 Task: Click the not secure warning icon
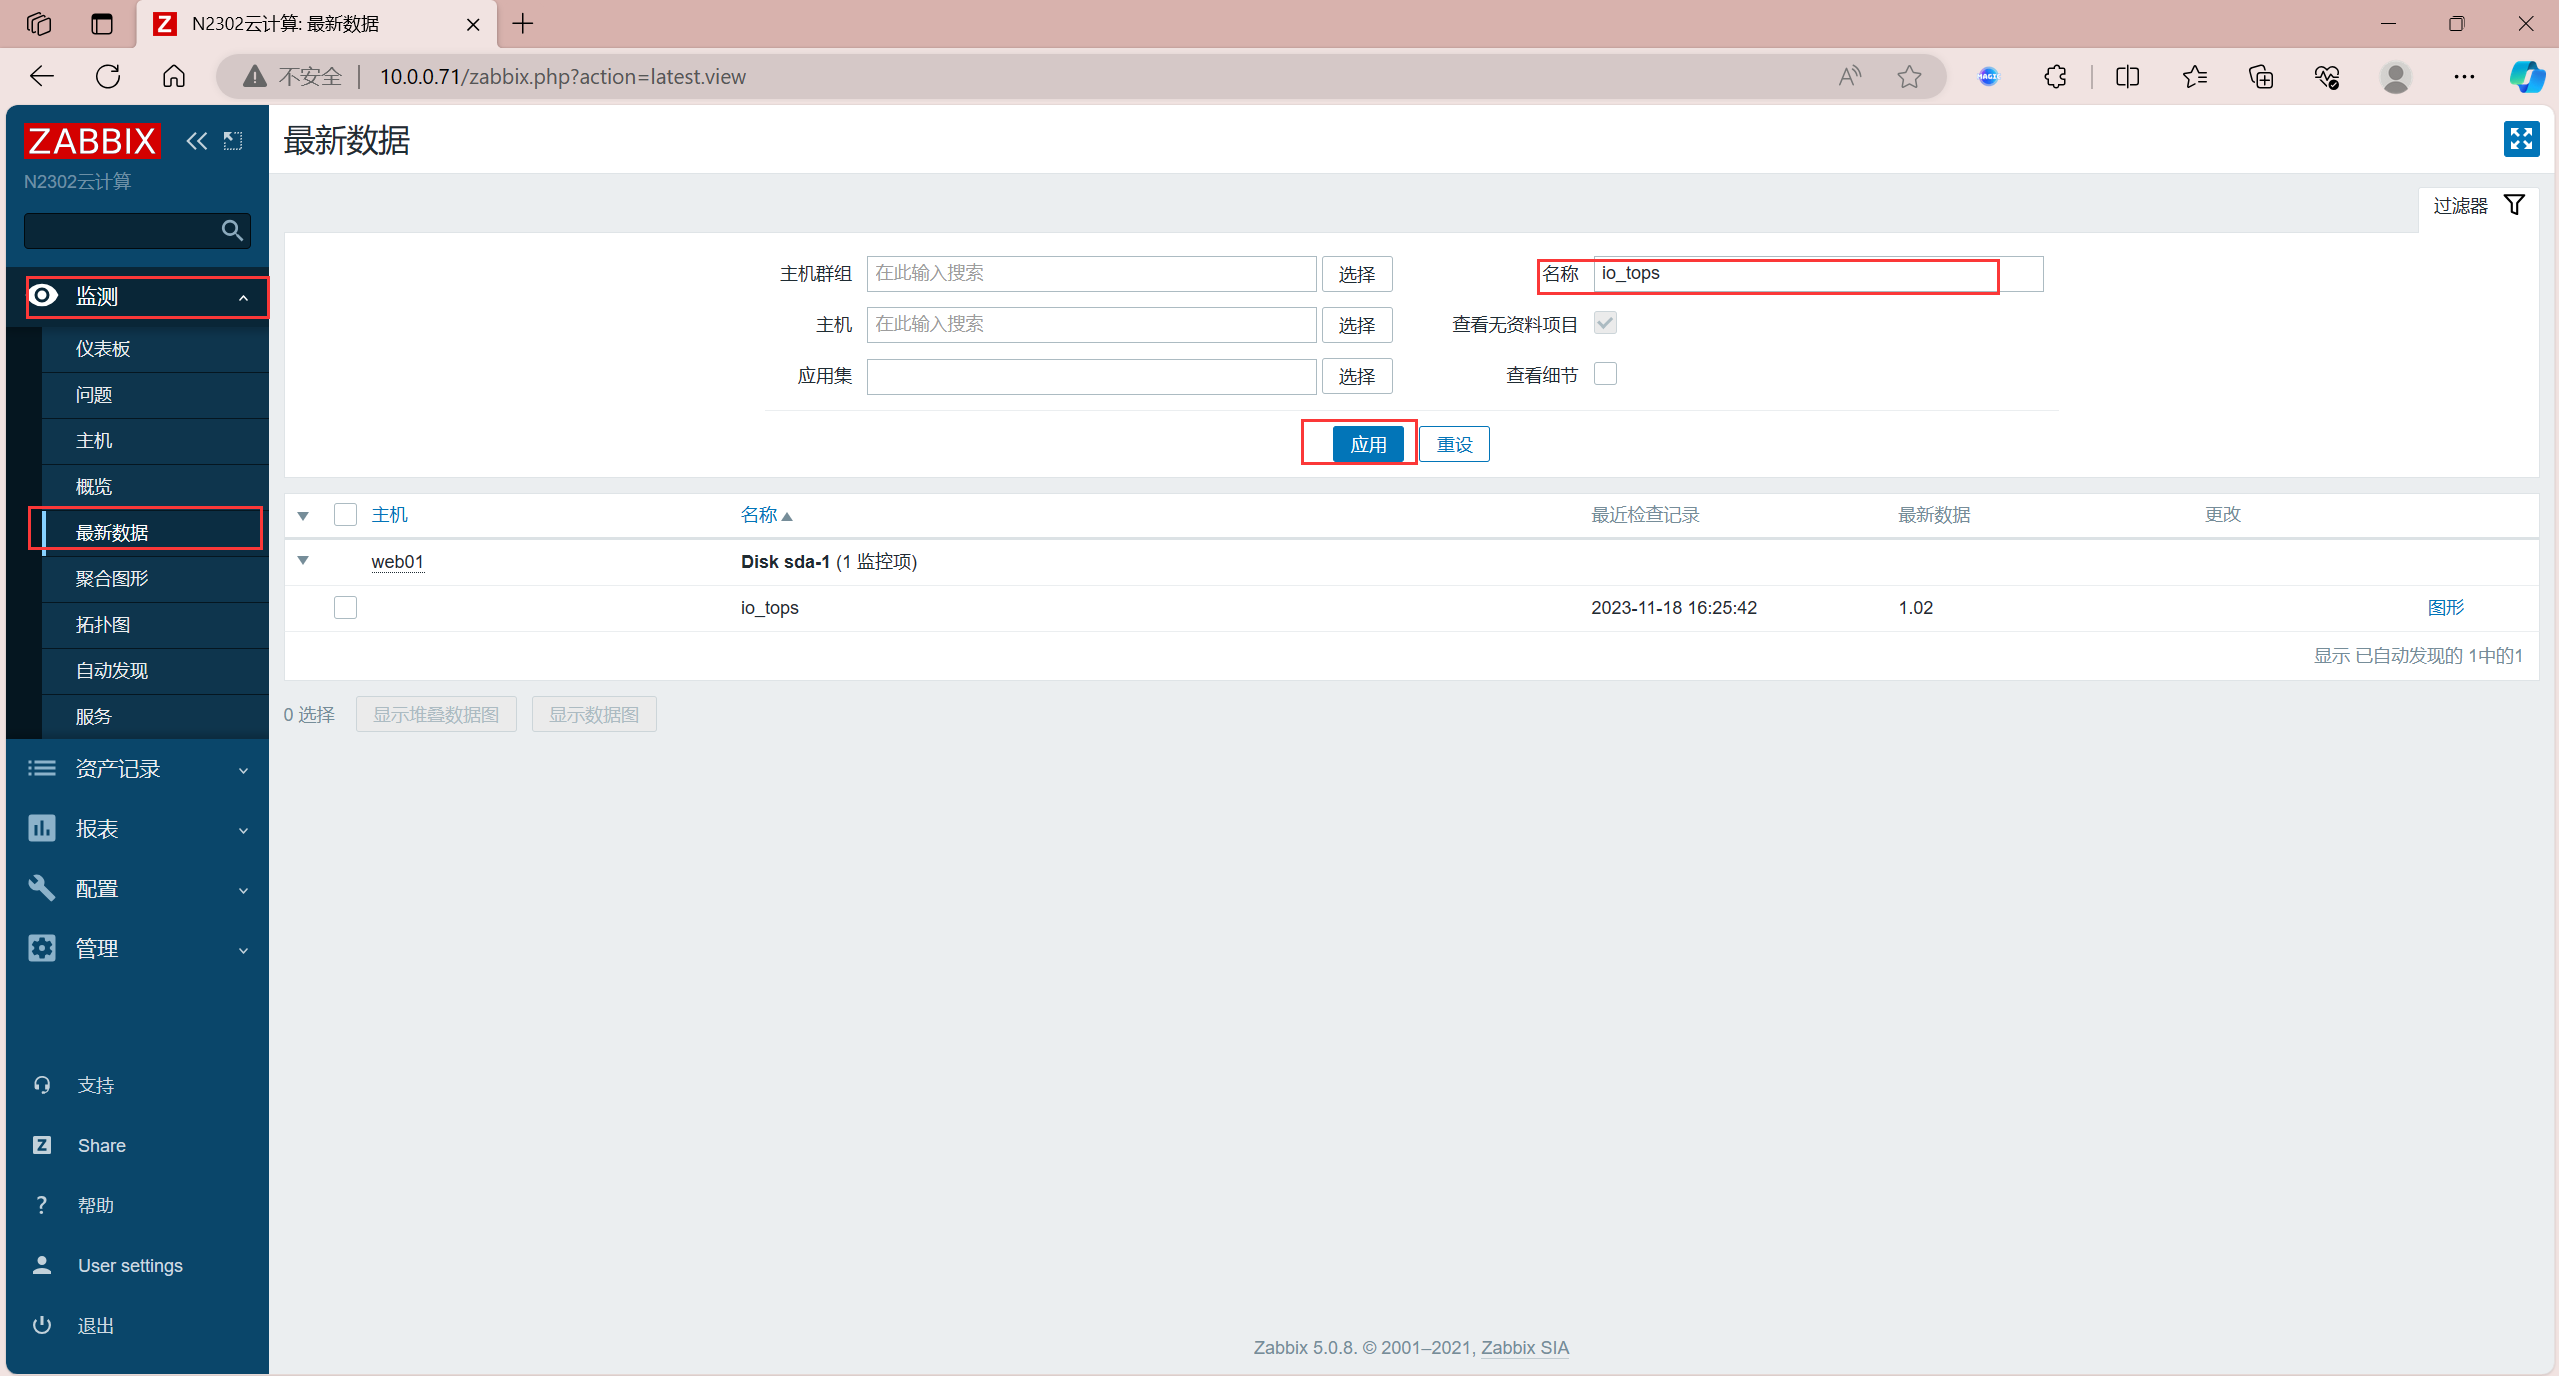click(x=255, y=76)
